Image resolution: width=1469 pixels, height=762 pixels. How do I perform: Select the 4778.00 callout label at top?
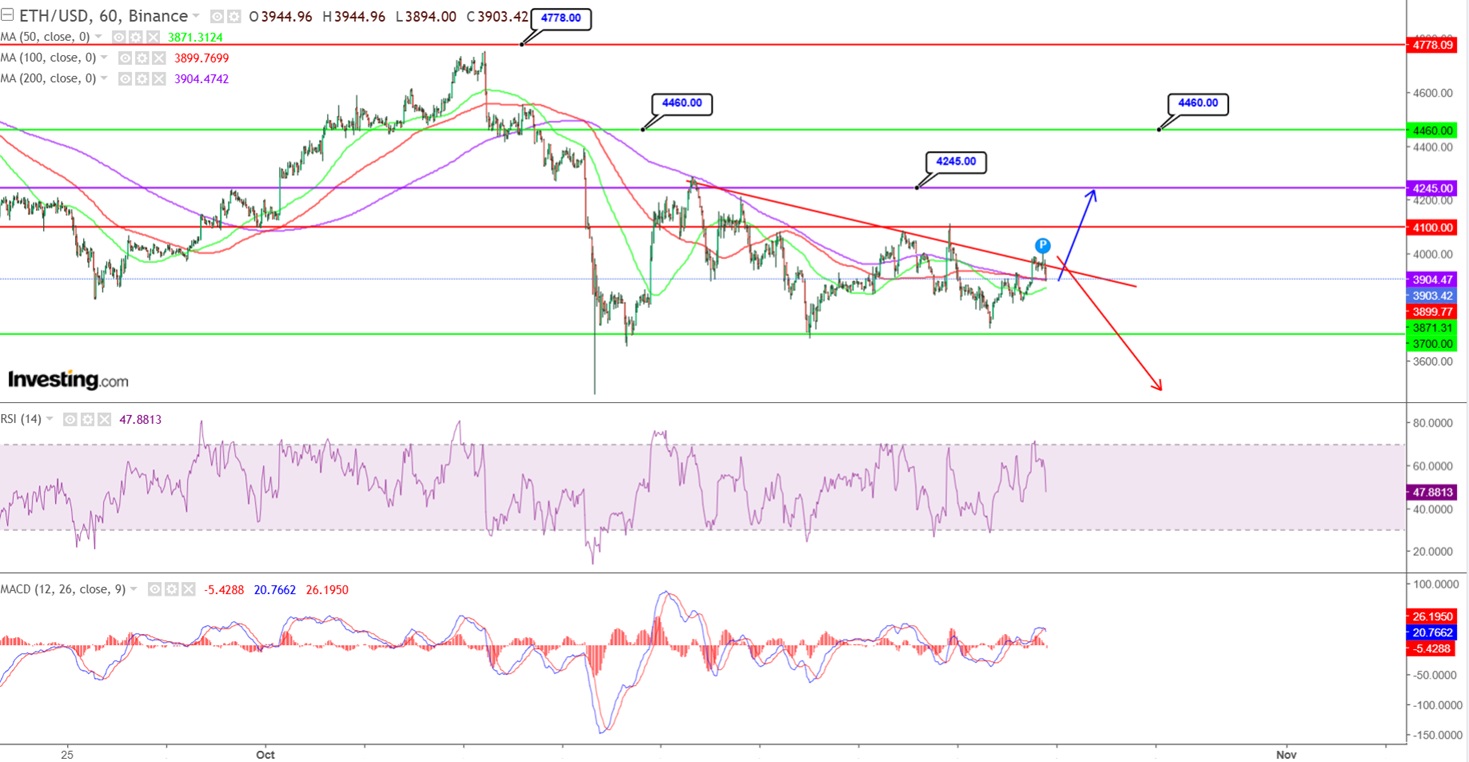click(561, 18)
